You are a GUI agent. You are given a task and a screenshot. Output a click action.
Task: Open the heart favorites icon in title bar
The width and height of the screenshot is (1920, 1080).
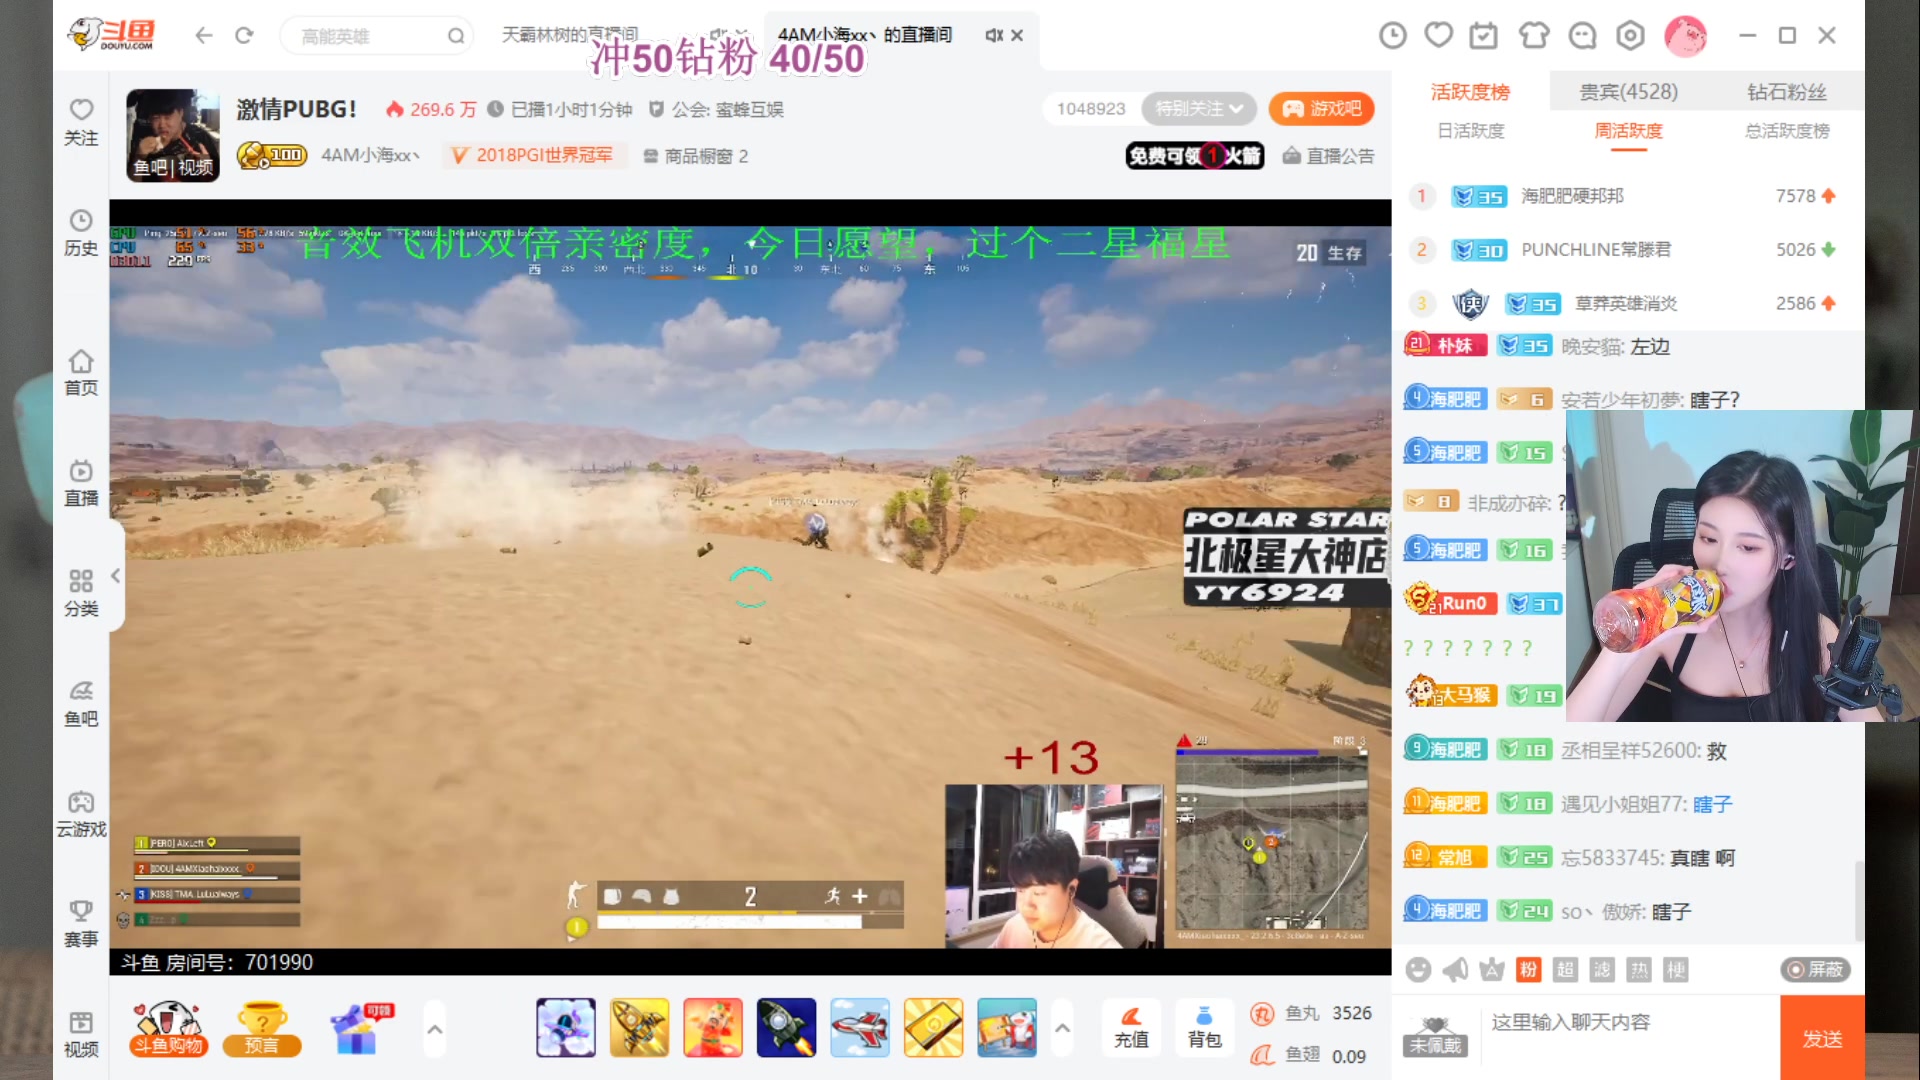click(1439, 36)
